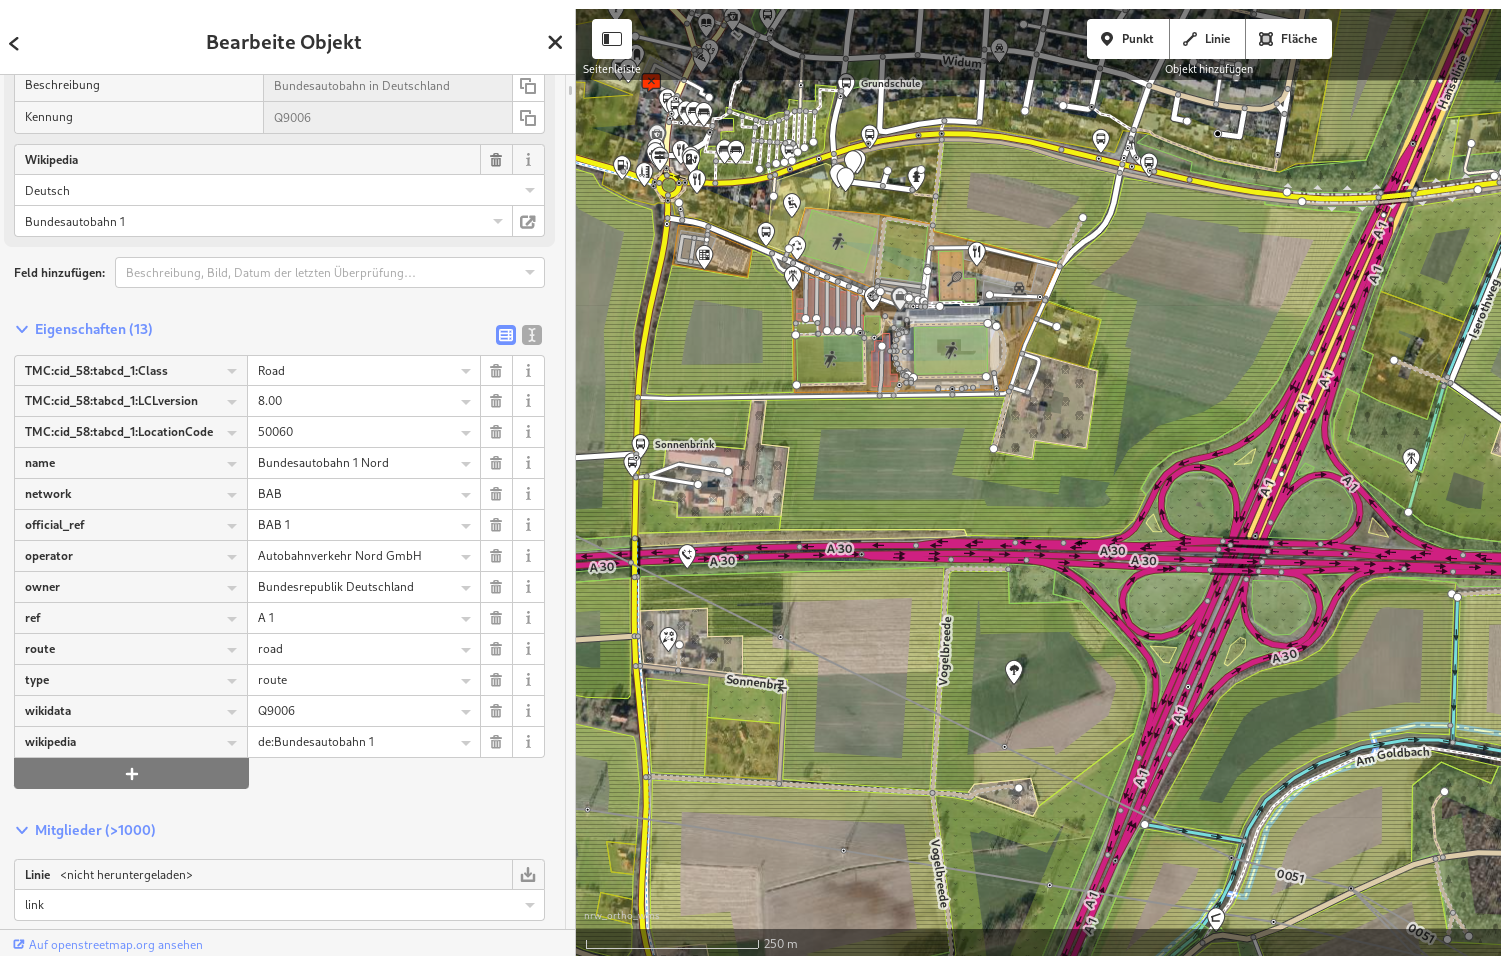Download the Linie member
Image resolution: width=1501 pixels, height=956 pixels.
coord(528,875)
